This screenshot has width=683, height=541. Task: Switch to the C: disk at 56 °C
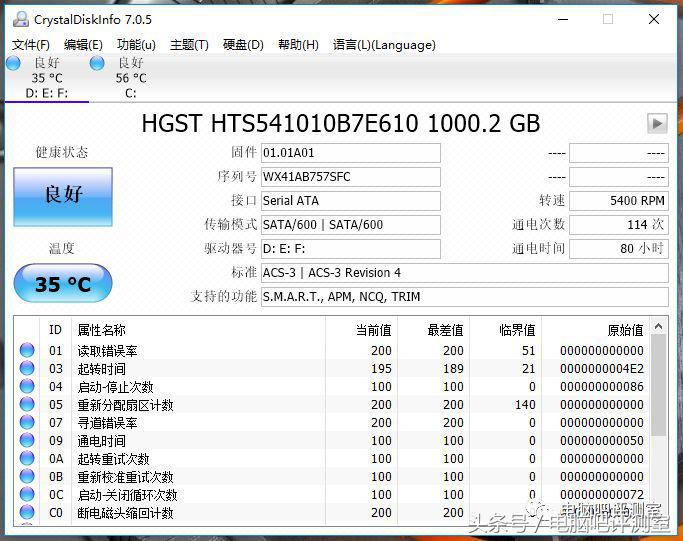(130, 78)
